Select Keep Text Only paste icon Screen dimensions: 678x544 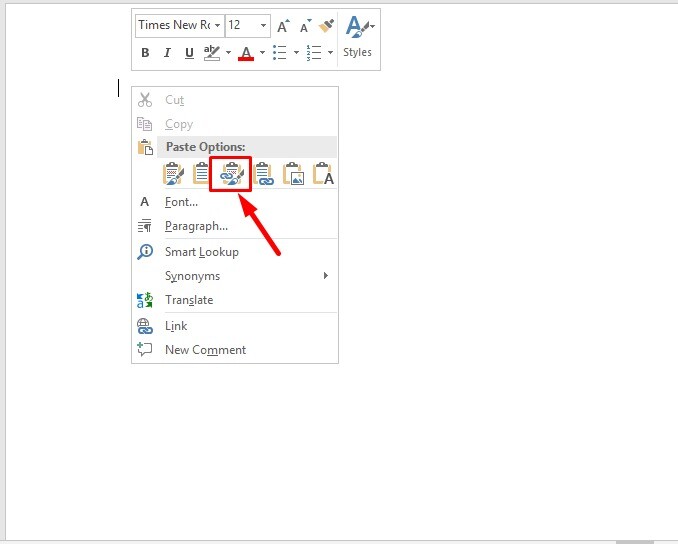(323, 174)
